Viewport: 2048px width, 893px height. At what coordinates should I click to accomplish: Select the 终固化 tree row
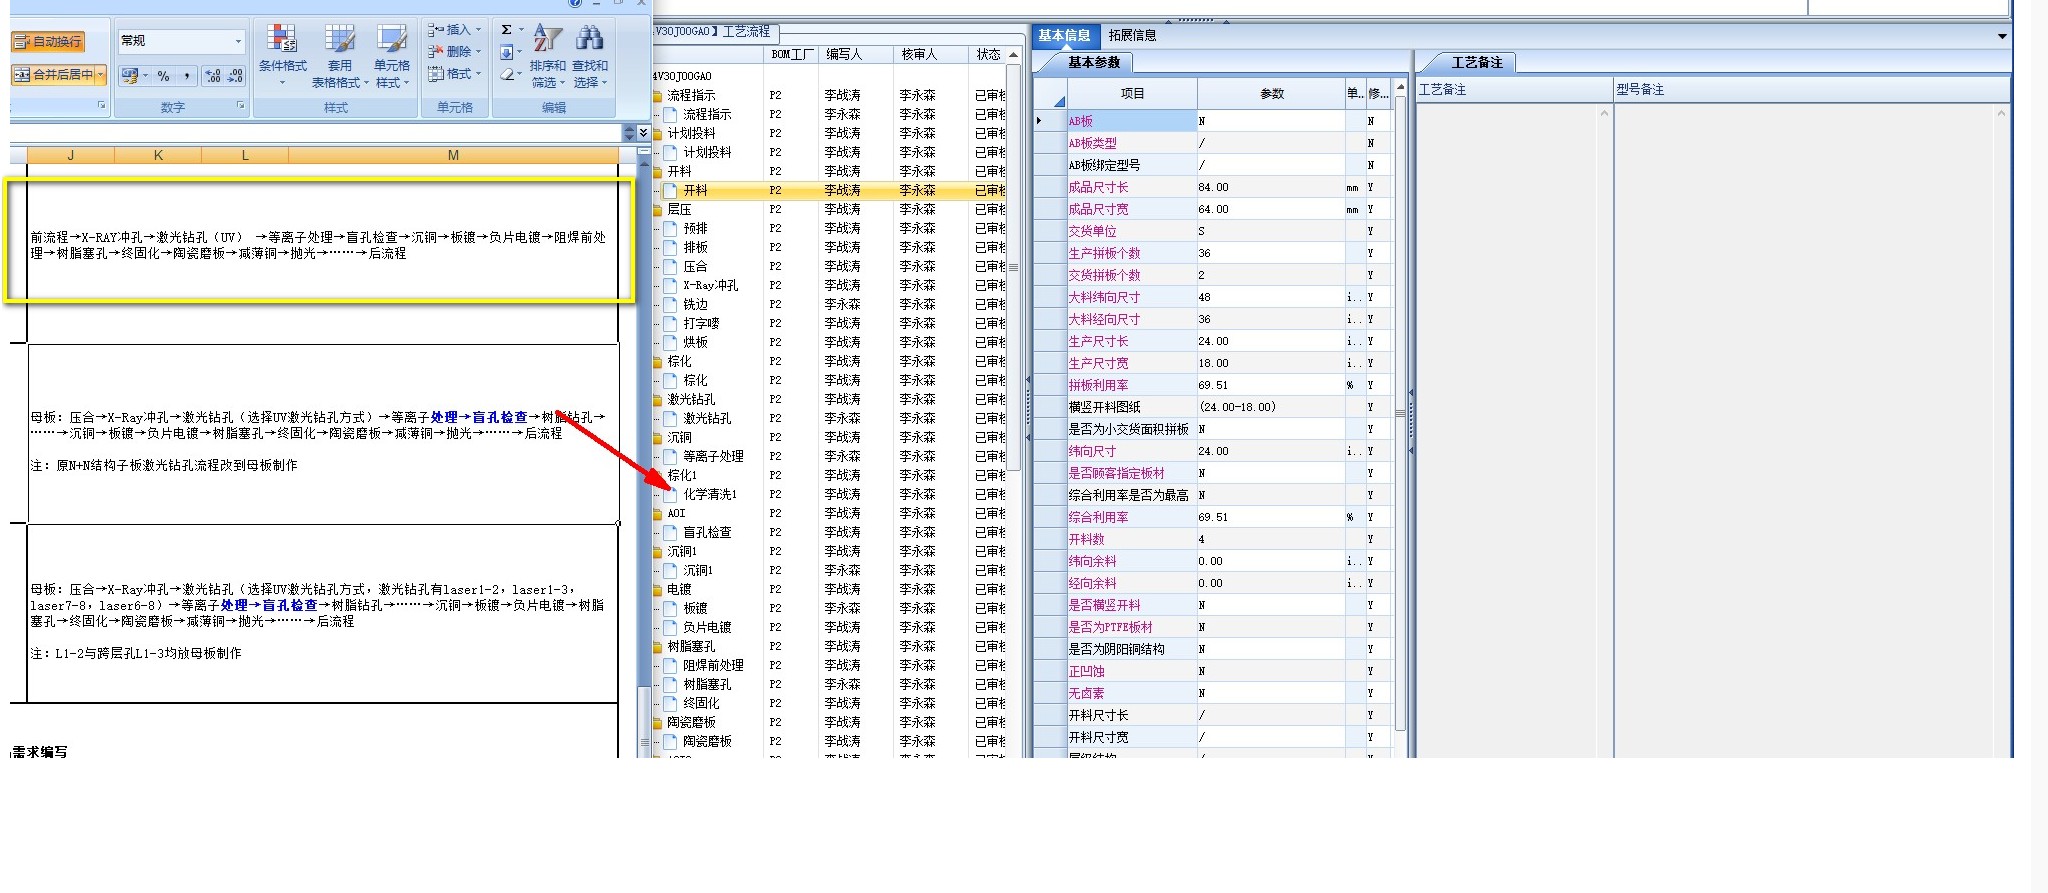pyautogui.click(x=829, y=703)
